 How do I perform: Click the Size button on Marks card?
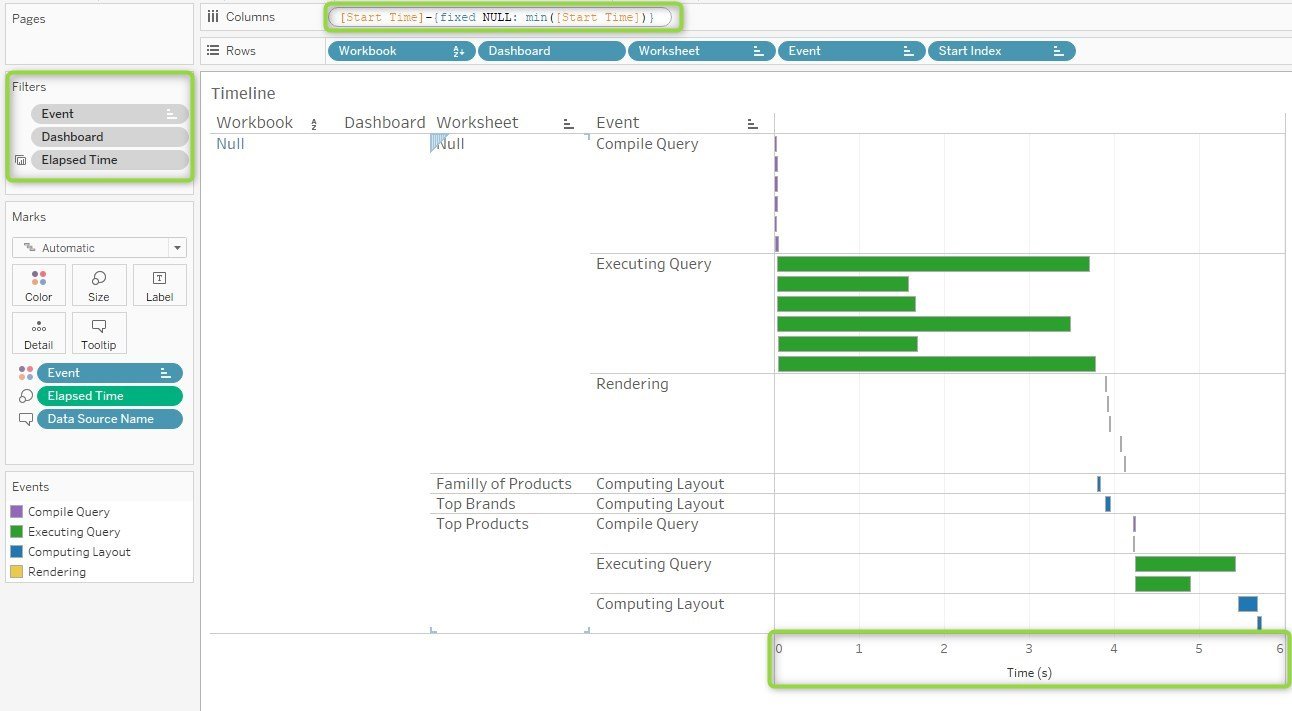click(99, 285)
